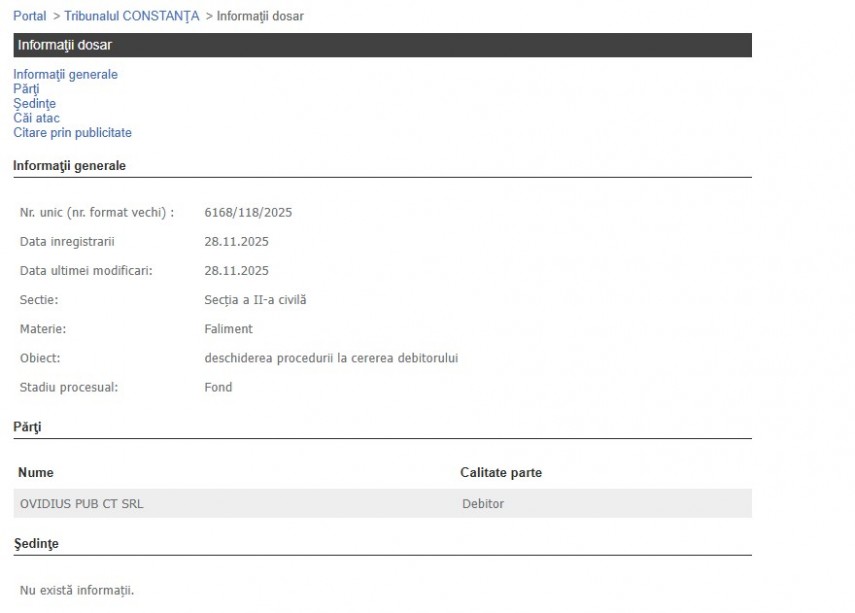
Task: Click the Nume column header
Action: (36, 472)
